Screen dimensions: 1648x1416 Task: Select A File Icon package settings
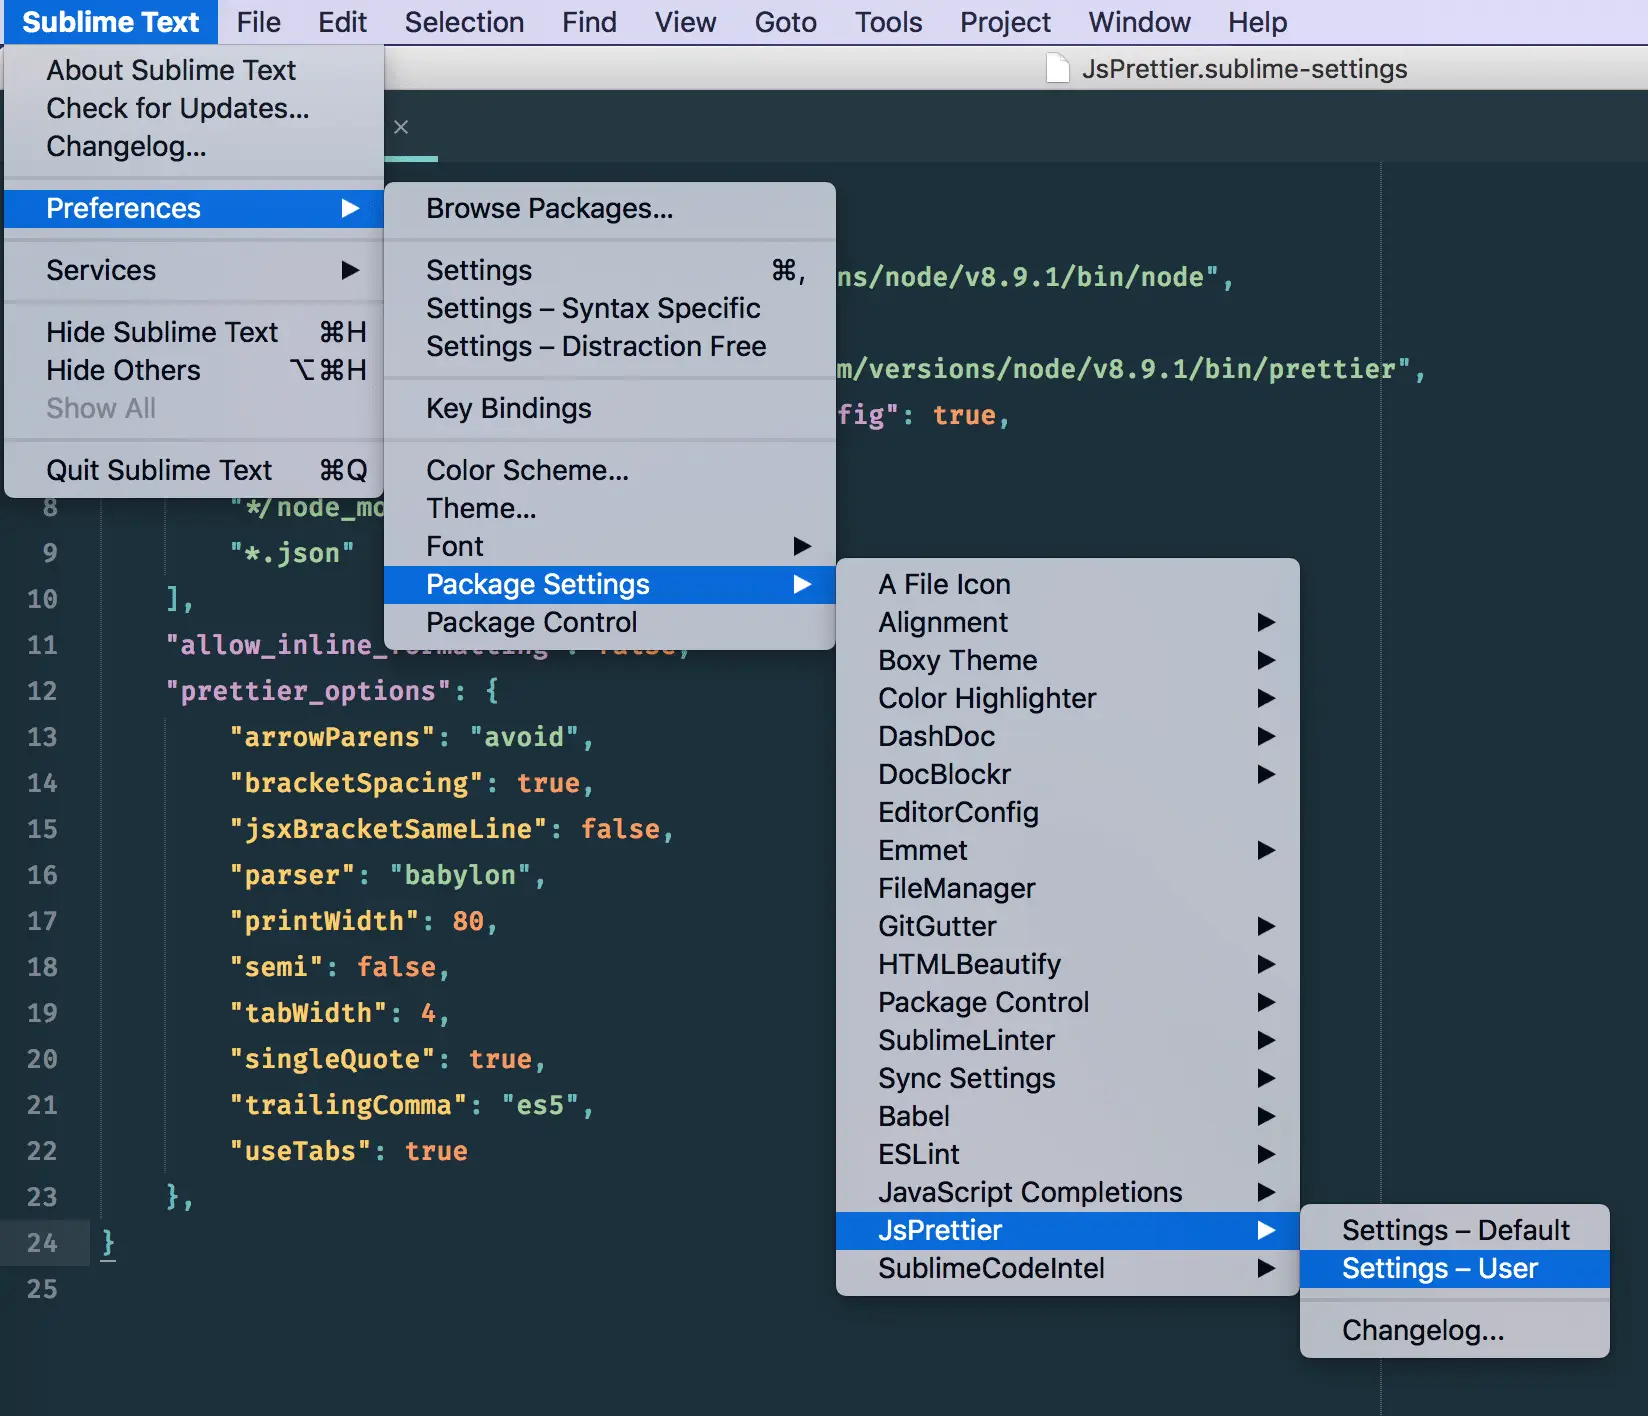[x=1068, y=584]
